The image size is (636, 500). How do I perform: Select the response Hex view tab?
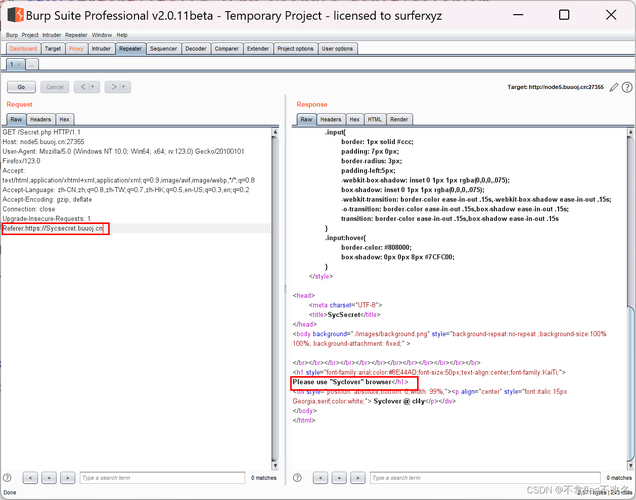click(x=355, y=119)
